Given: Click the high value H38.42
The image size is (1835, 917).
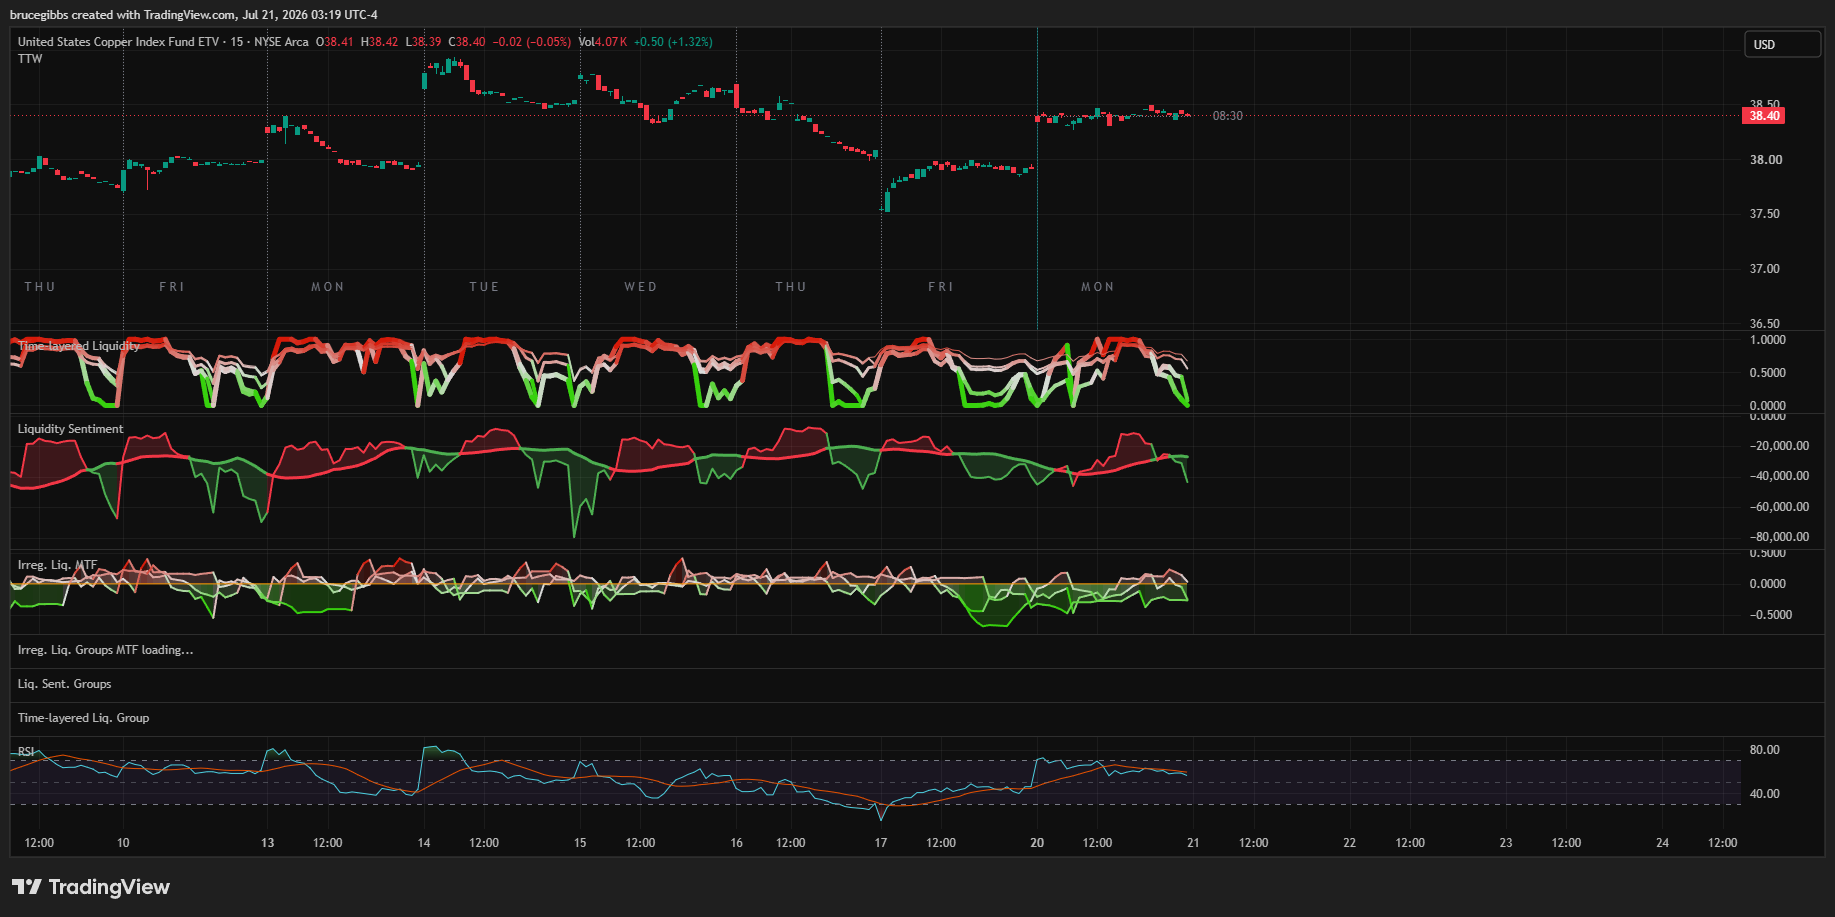Looking at the screenshot, I should pyautogui.click(x=380, y=42).
